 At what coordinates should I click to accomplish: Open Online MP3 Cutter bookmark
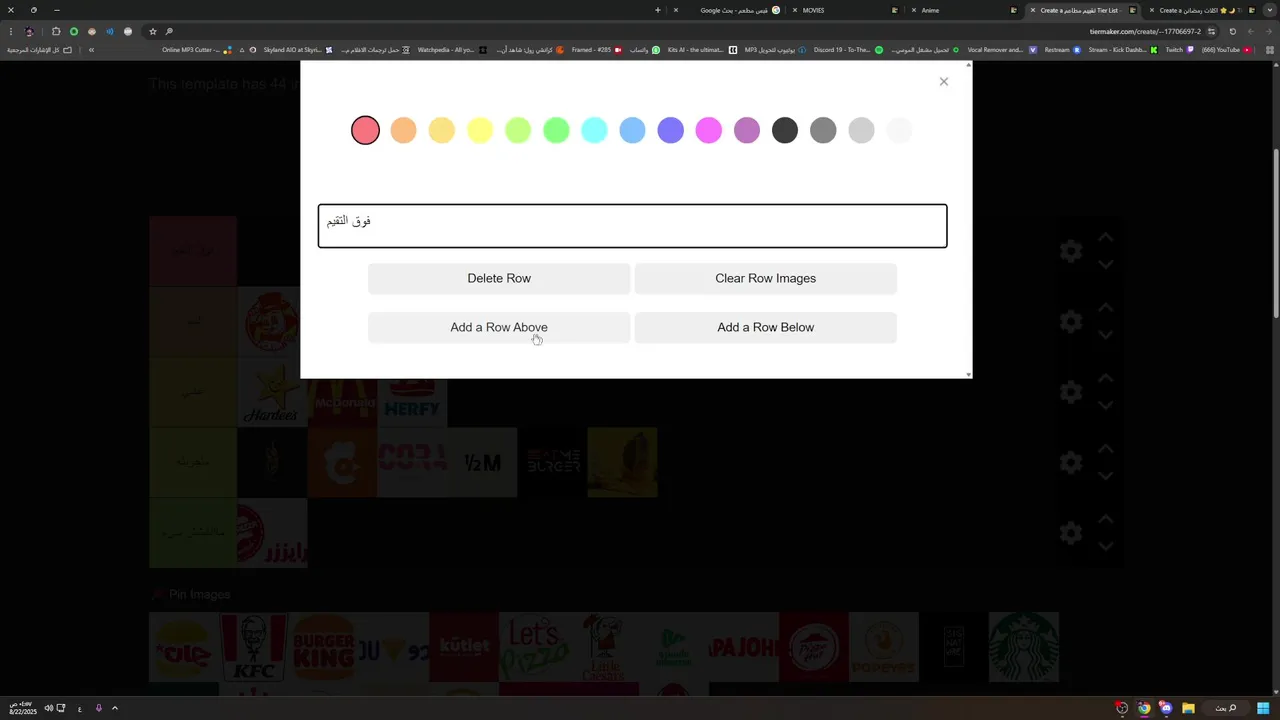pyautogui.click(x=197, y=50)
